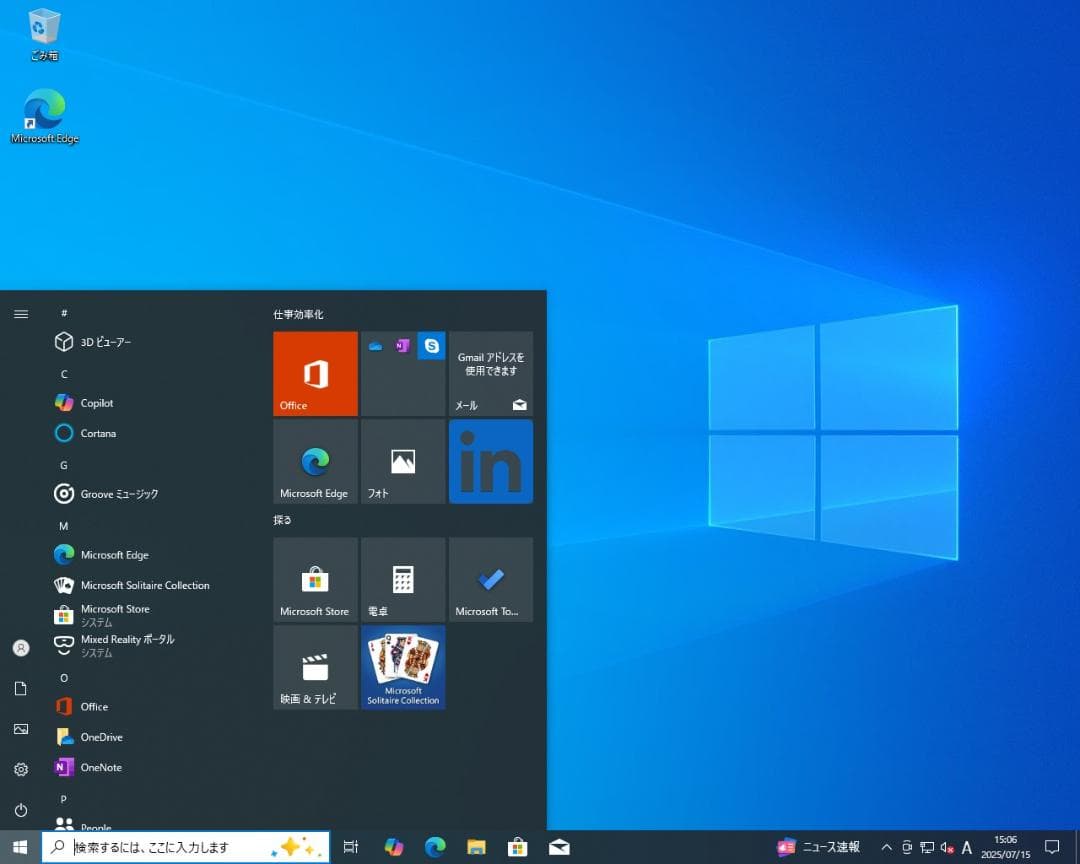Click the muted volume icon in tray
This screenshot has height=864, width=1080.
coord(947,847)
